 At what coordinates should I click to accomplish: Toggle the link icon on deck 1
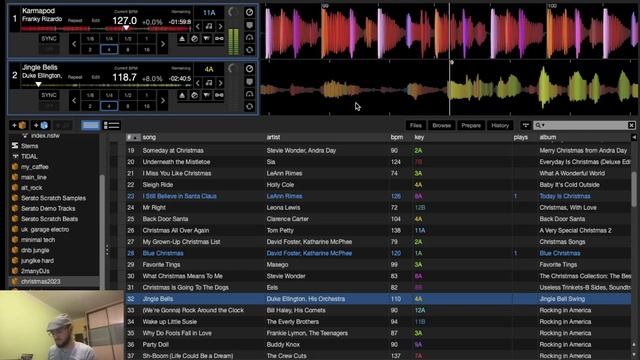coord(219,39)
